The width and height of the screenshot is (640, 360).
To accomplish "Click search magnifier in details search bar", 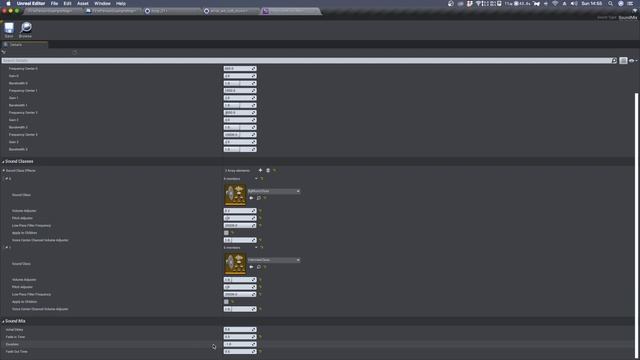I will click(x=614, y=60).
